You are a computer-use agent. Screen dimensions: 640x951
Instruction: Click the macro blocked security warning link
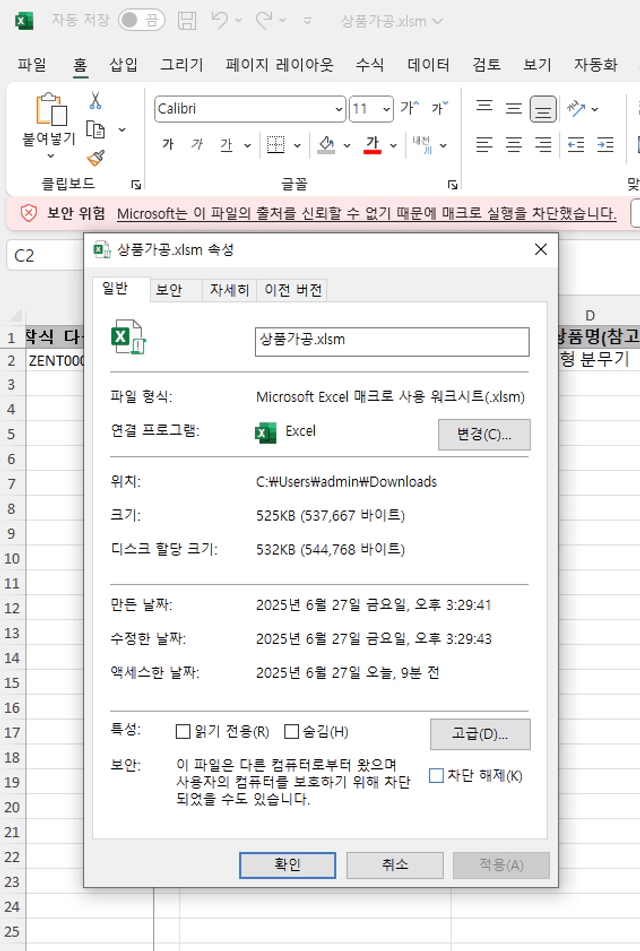tap(366, 213)
